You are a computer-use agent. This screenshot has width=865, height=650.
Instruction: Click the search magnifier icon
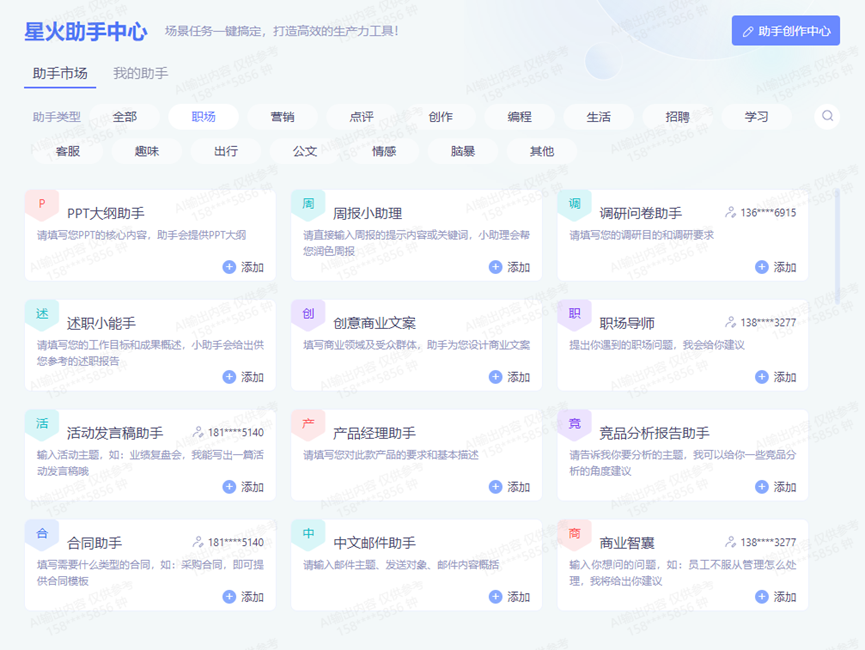pos(827,116)
